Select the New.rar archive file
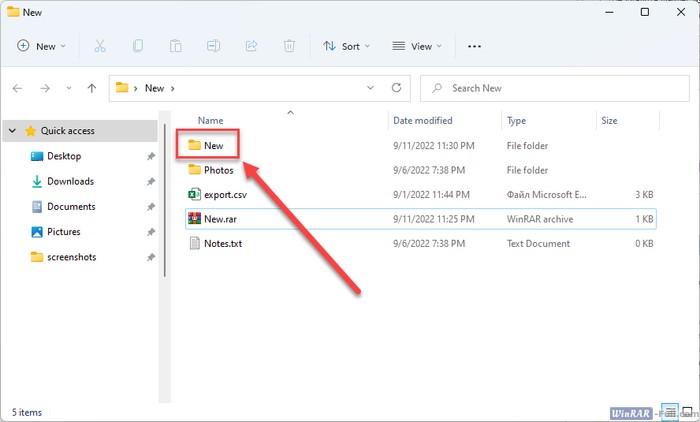 pyautogui.click(x=220, y=218)
